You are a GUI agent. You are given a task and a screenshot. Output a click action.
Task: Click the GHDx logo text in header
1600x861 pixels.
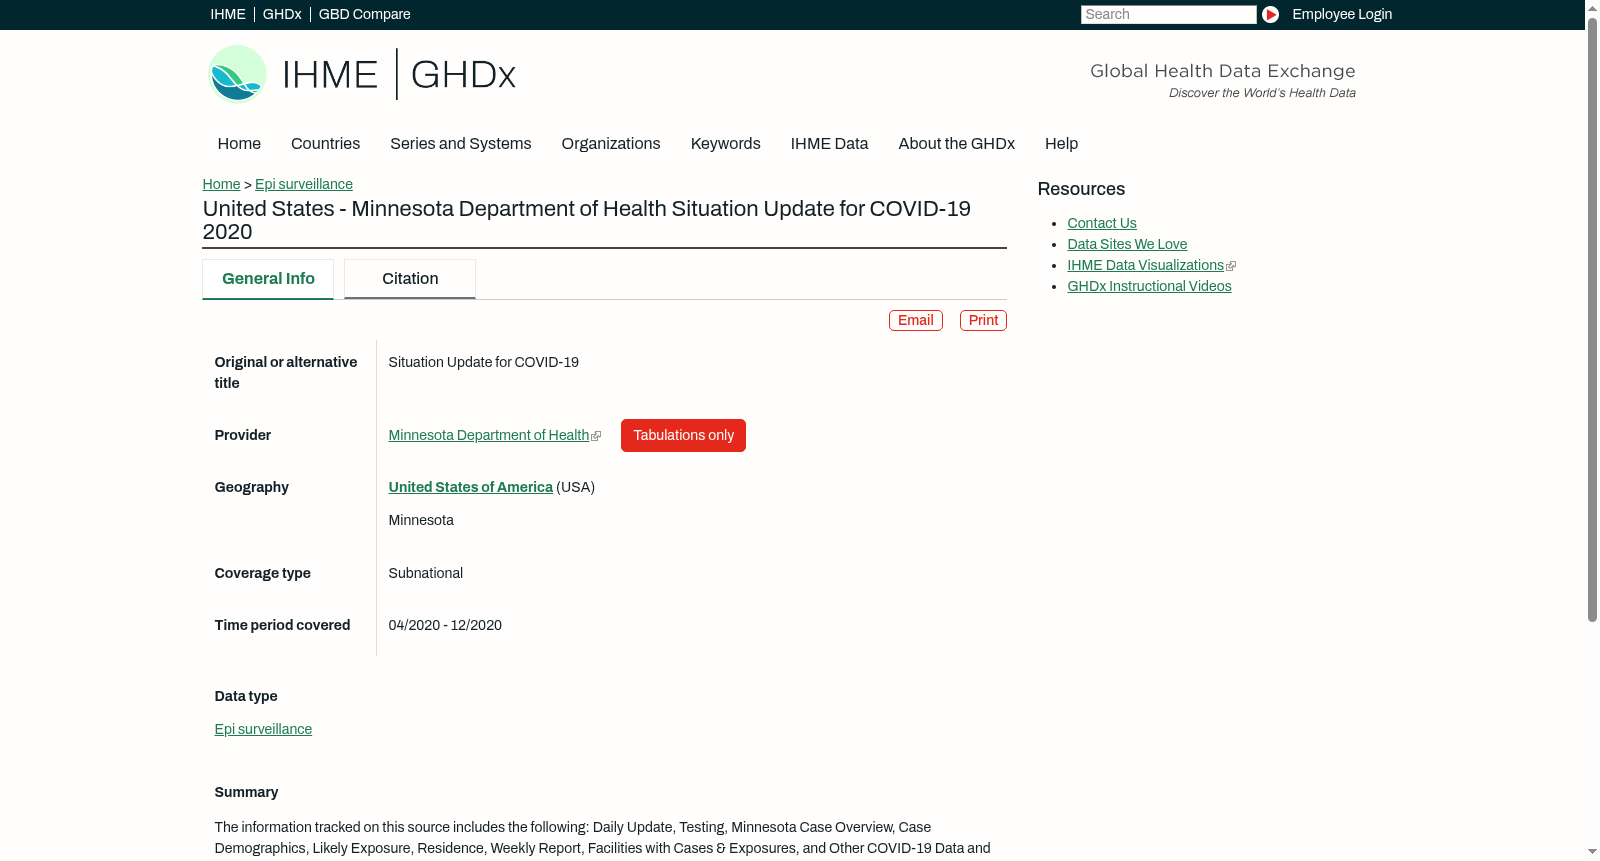[463, 75]
